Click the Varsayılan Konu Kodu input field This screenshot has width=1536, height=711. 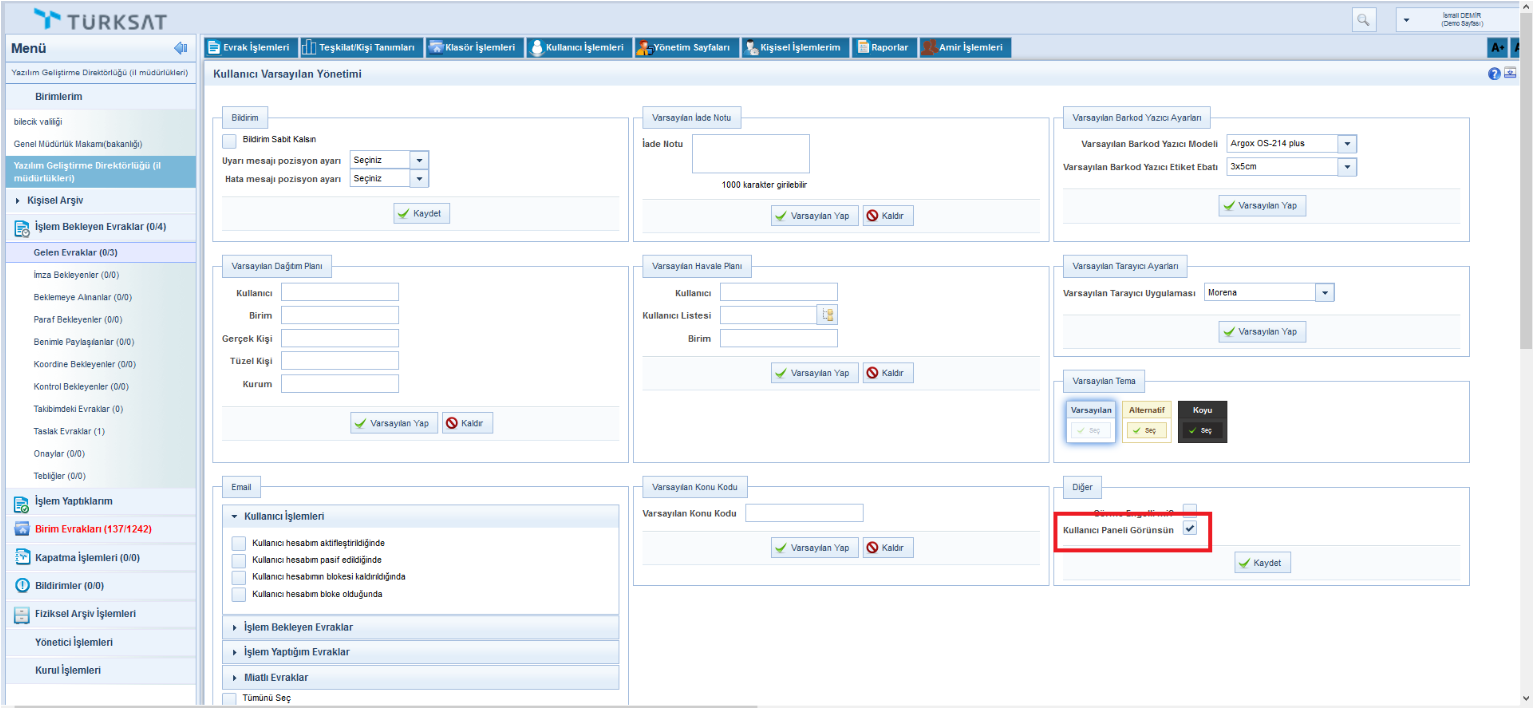pyautogui.click(x=803, y=513)
